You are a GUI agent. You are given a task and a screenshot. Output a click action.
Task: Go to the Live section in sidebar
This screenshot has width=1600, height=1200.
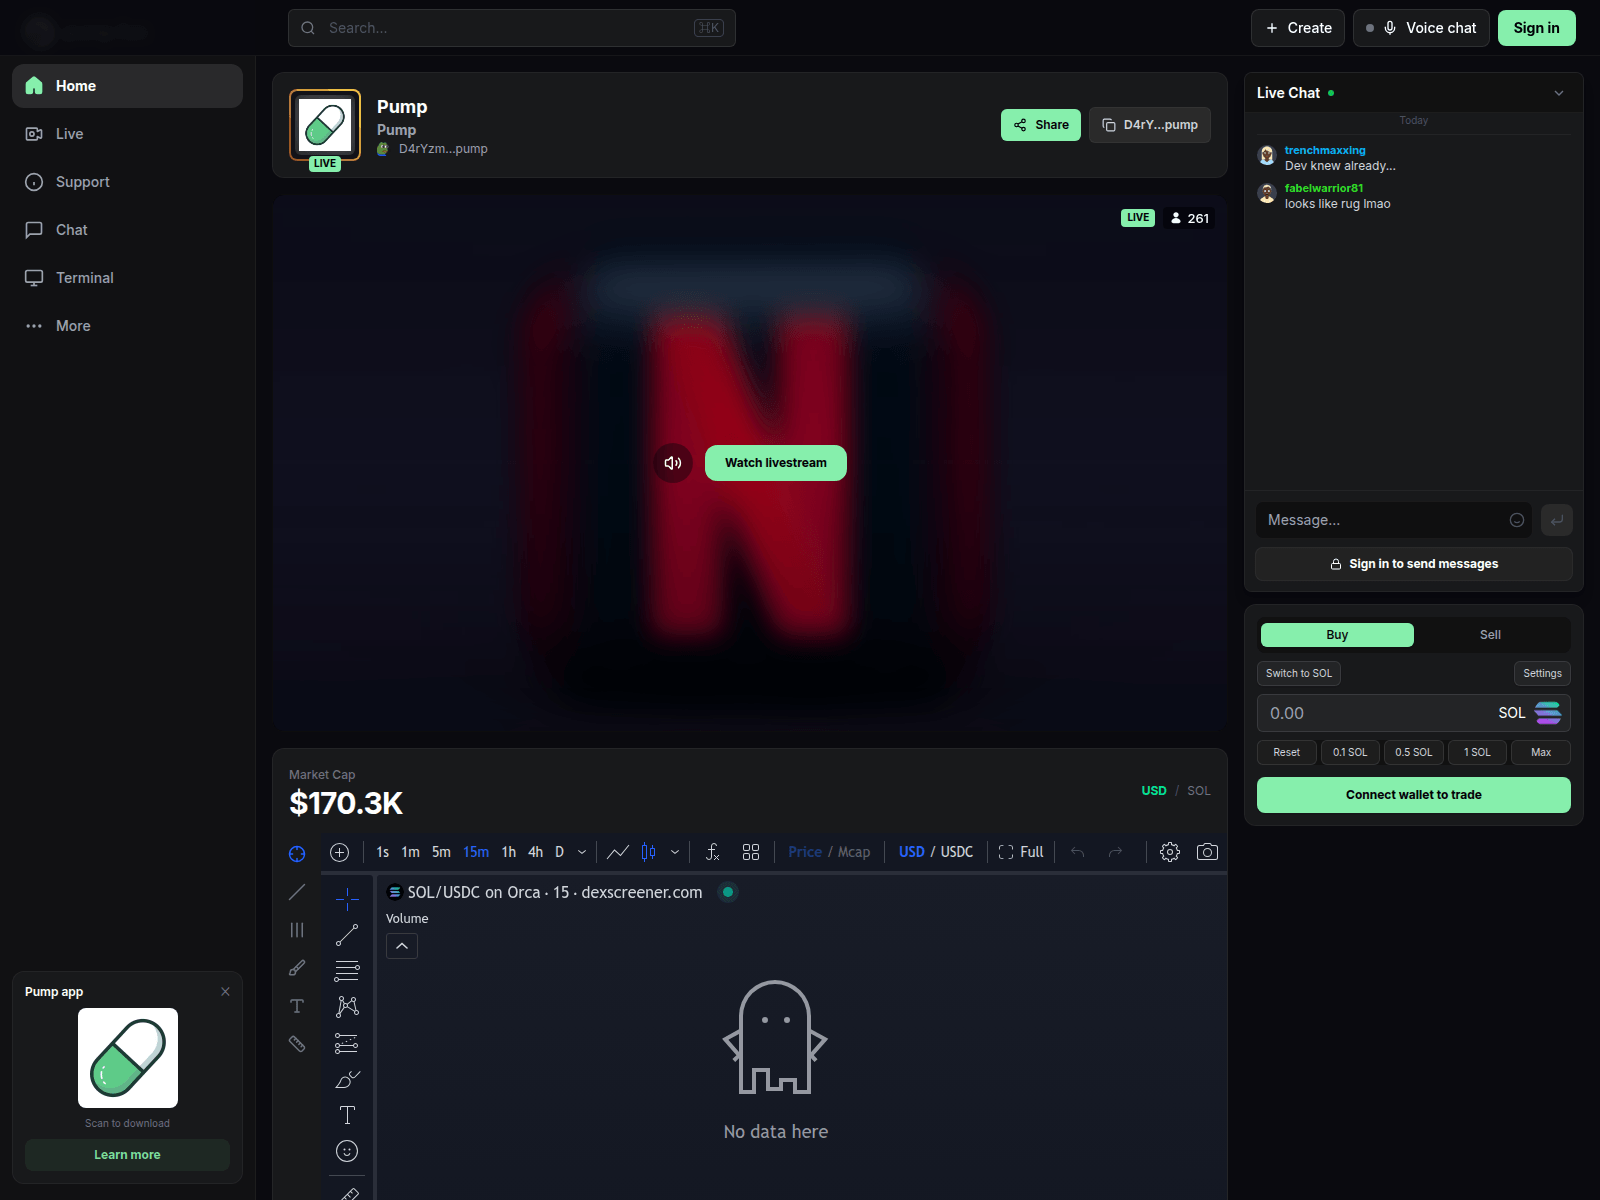127,134
